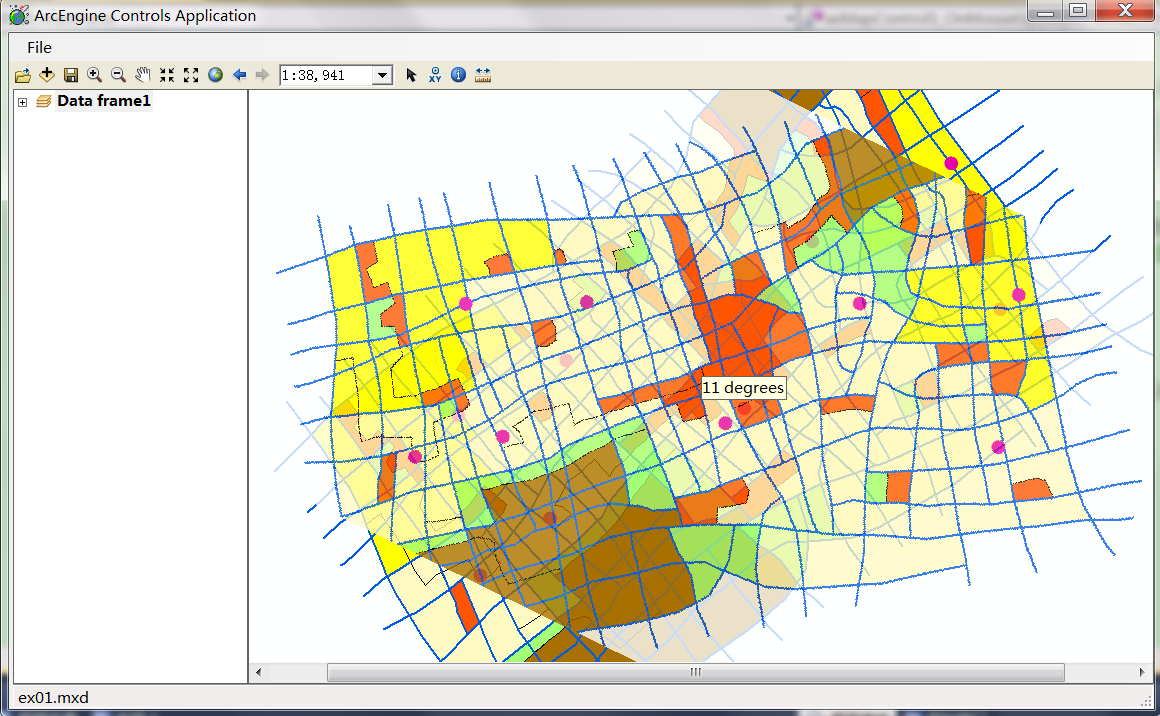
Task: Click the ex01.mxd status bar text
Action: [x=53, y=698]
